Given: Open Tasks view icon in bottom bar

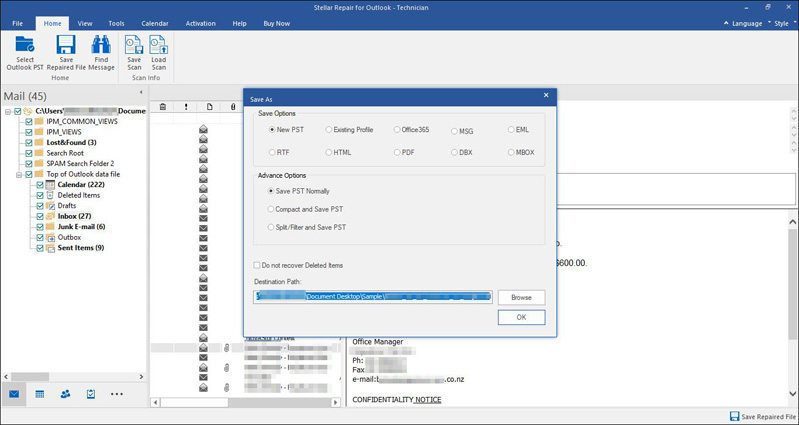Looking at the screenshot, I should pyautogui.click(x=91, y=394).
